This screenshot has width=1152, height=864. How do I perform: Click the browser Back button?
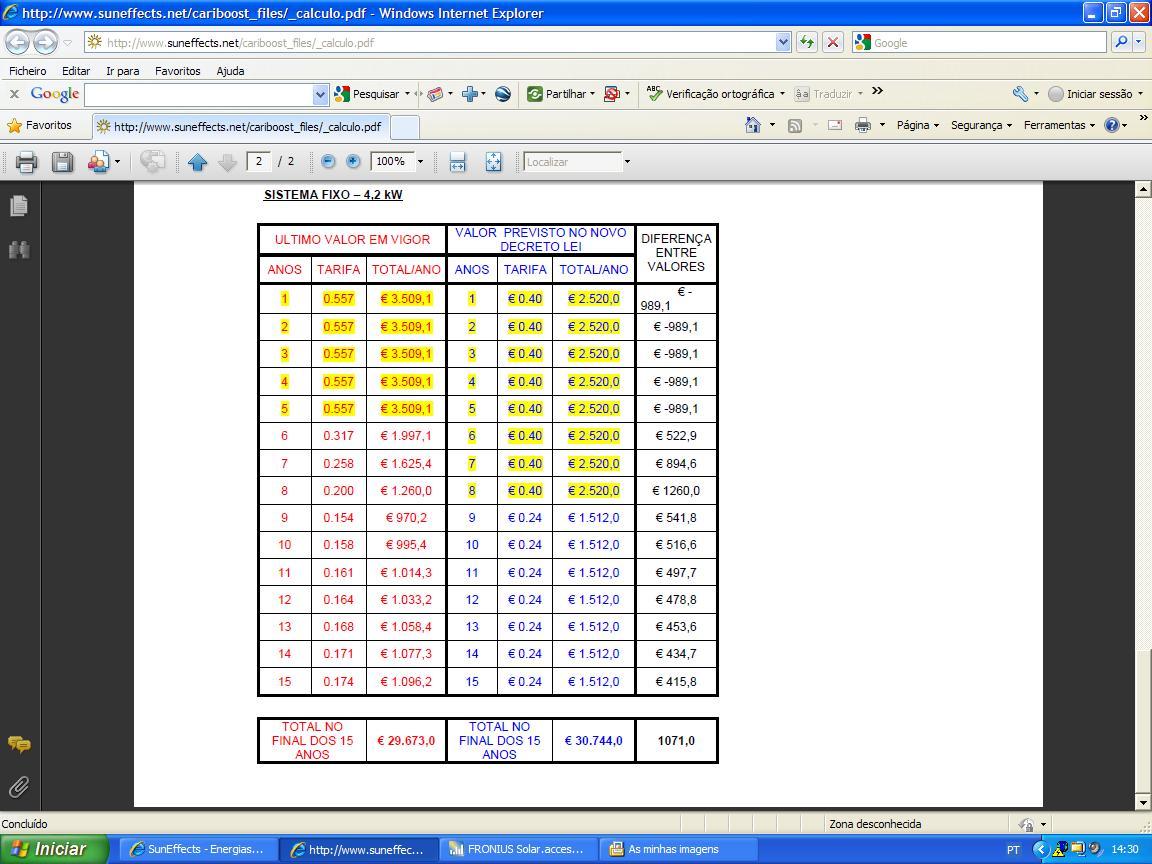(18, 43)
